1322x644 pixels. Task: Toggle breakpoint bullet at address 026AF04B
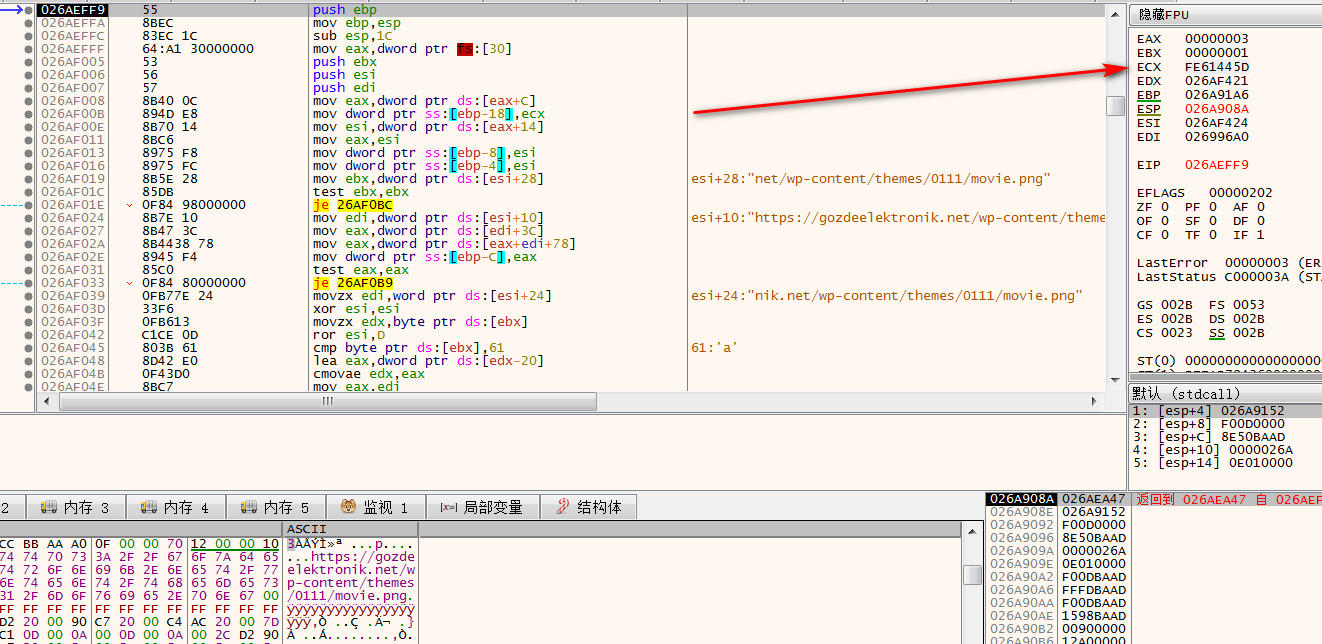click(x=28, y=374)
